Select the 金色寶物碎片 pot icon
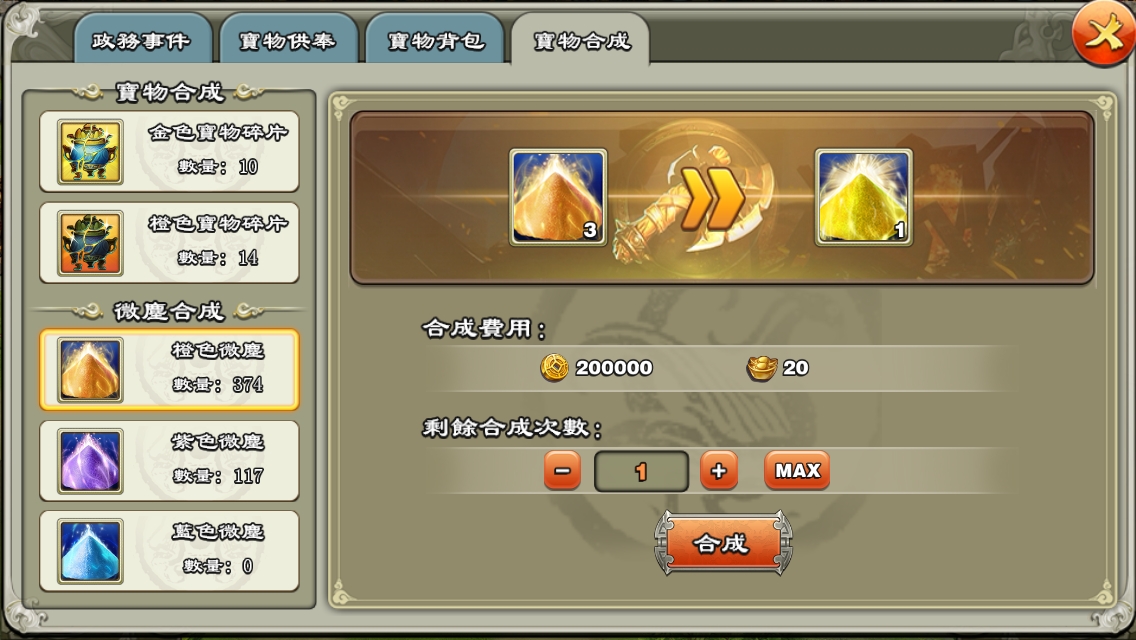Screen dimensions: 1136x640 (x=90, y=151)
